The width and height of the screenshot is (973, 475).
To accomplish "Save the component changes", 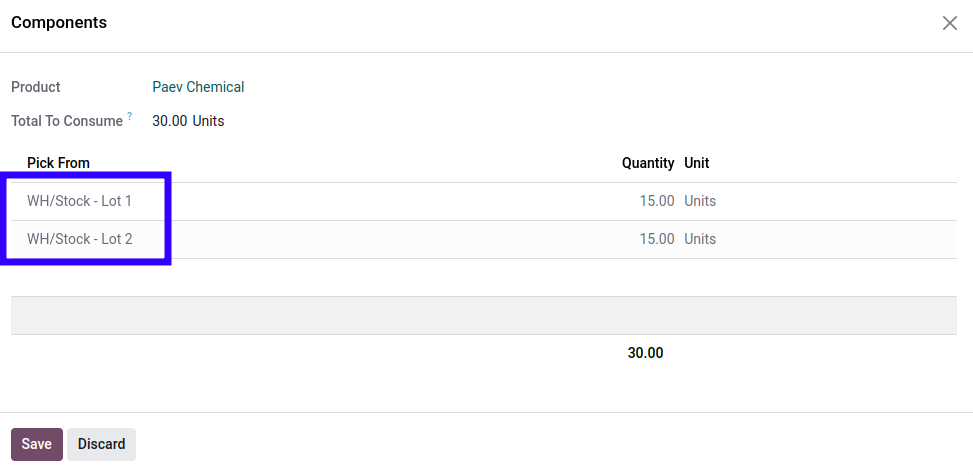I will pyautogui.click(x=37, y=444).
